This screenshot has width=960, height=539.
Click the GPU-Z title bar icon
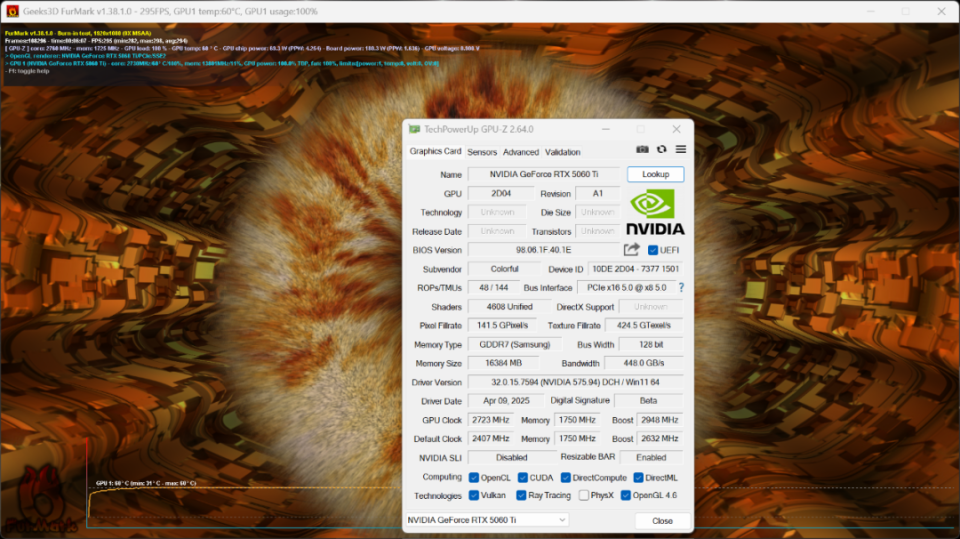pos(414,129)
